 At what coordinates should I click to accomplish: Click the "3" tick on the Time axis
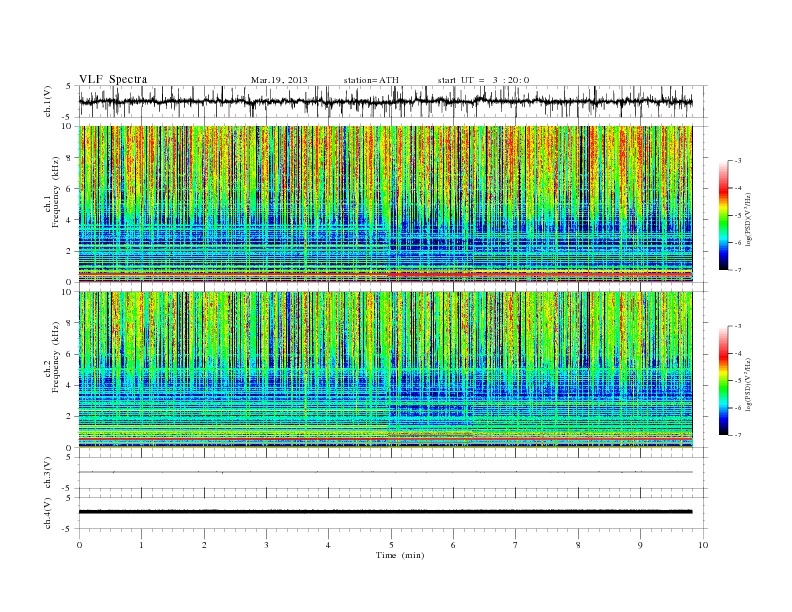[266, 545]
